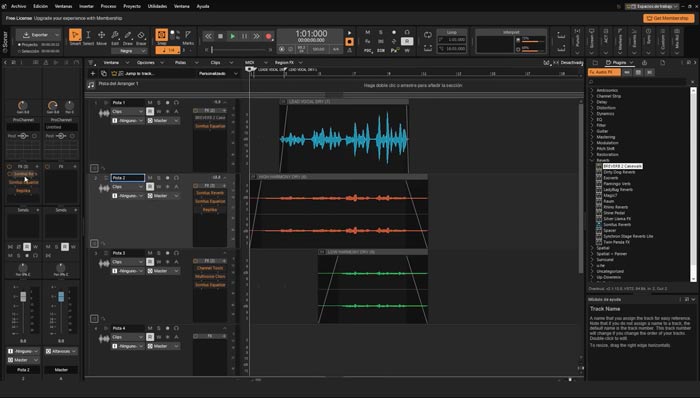Image resolution: width=700 pixels, height=398 pixels.
Task: Adjust the Master volume fader in inspector
Action: point(61,297)
